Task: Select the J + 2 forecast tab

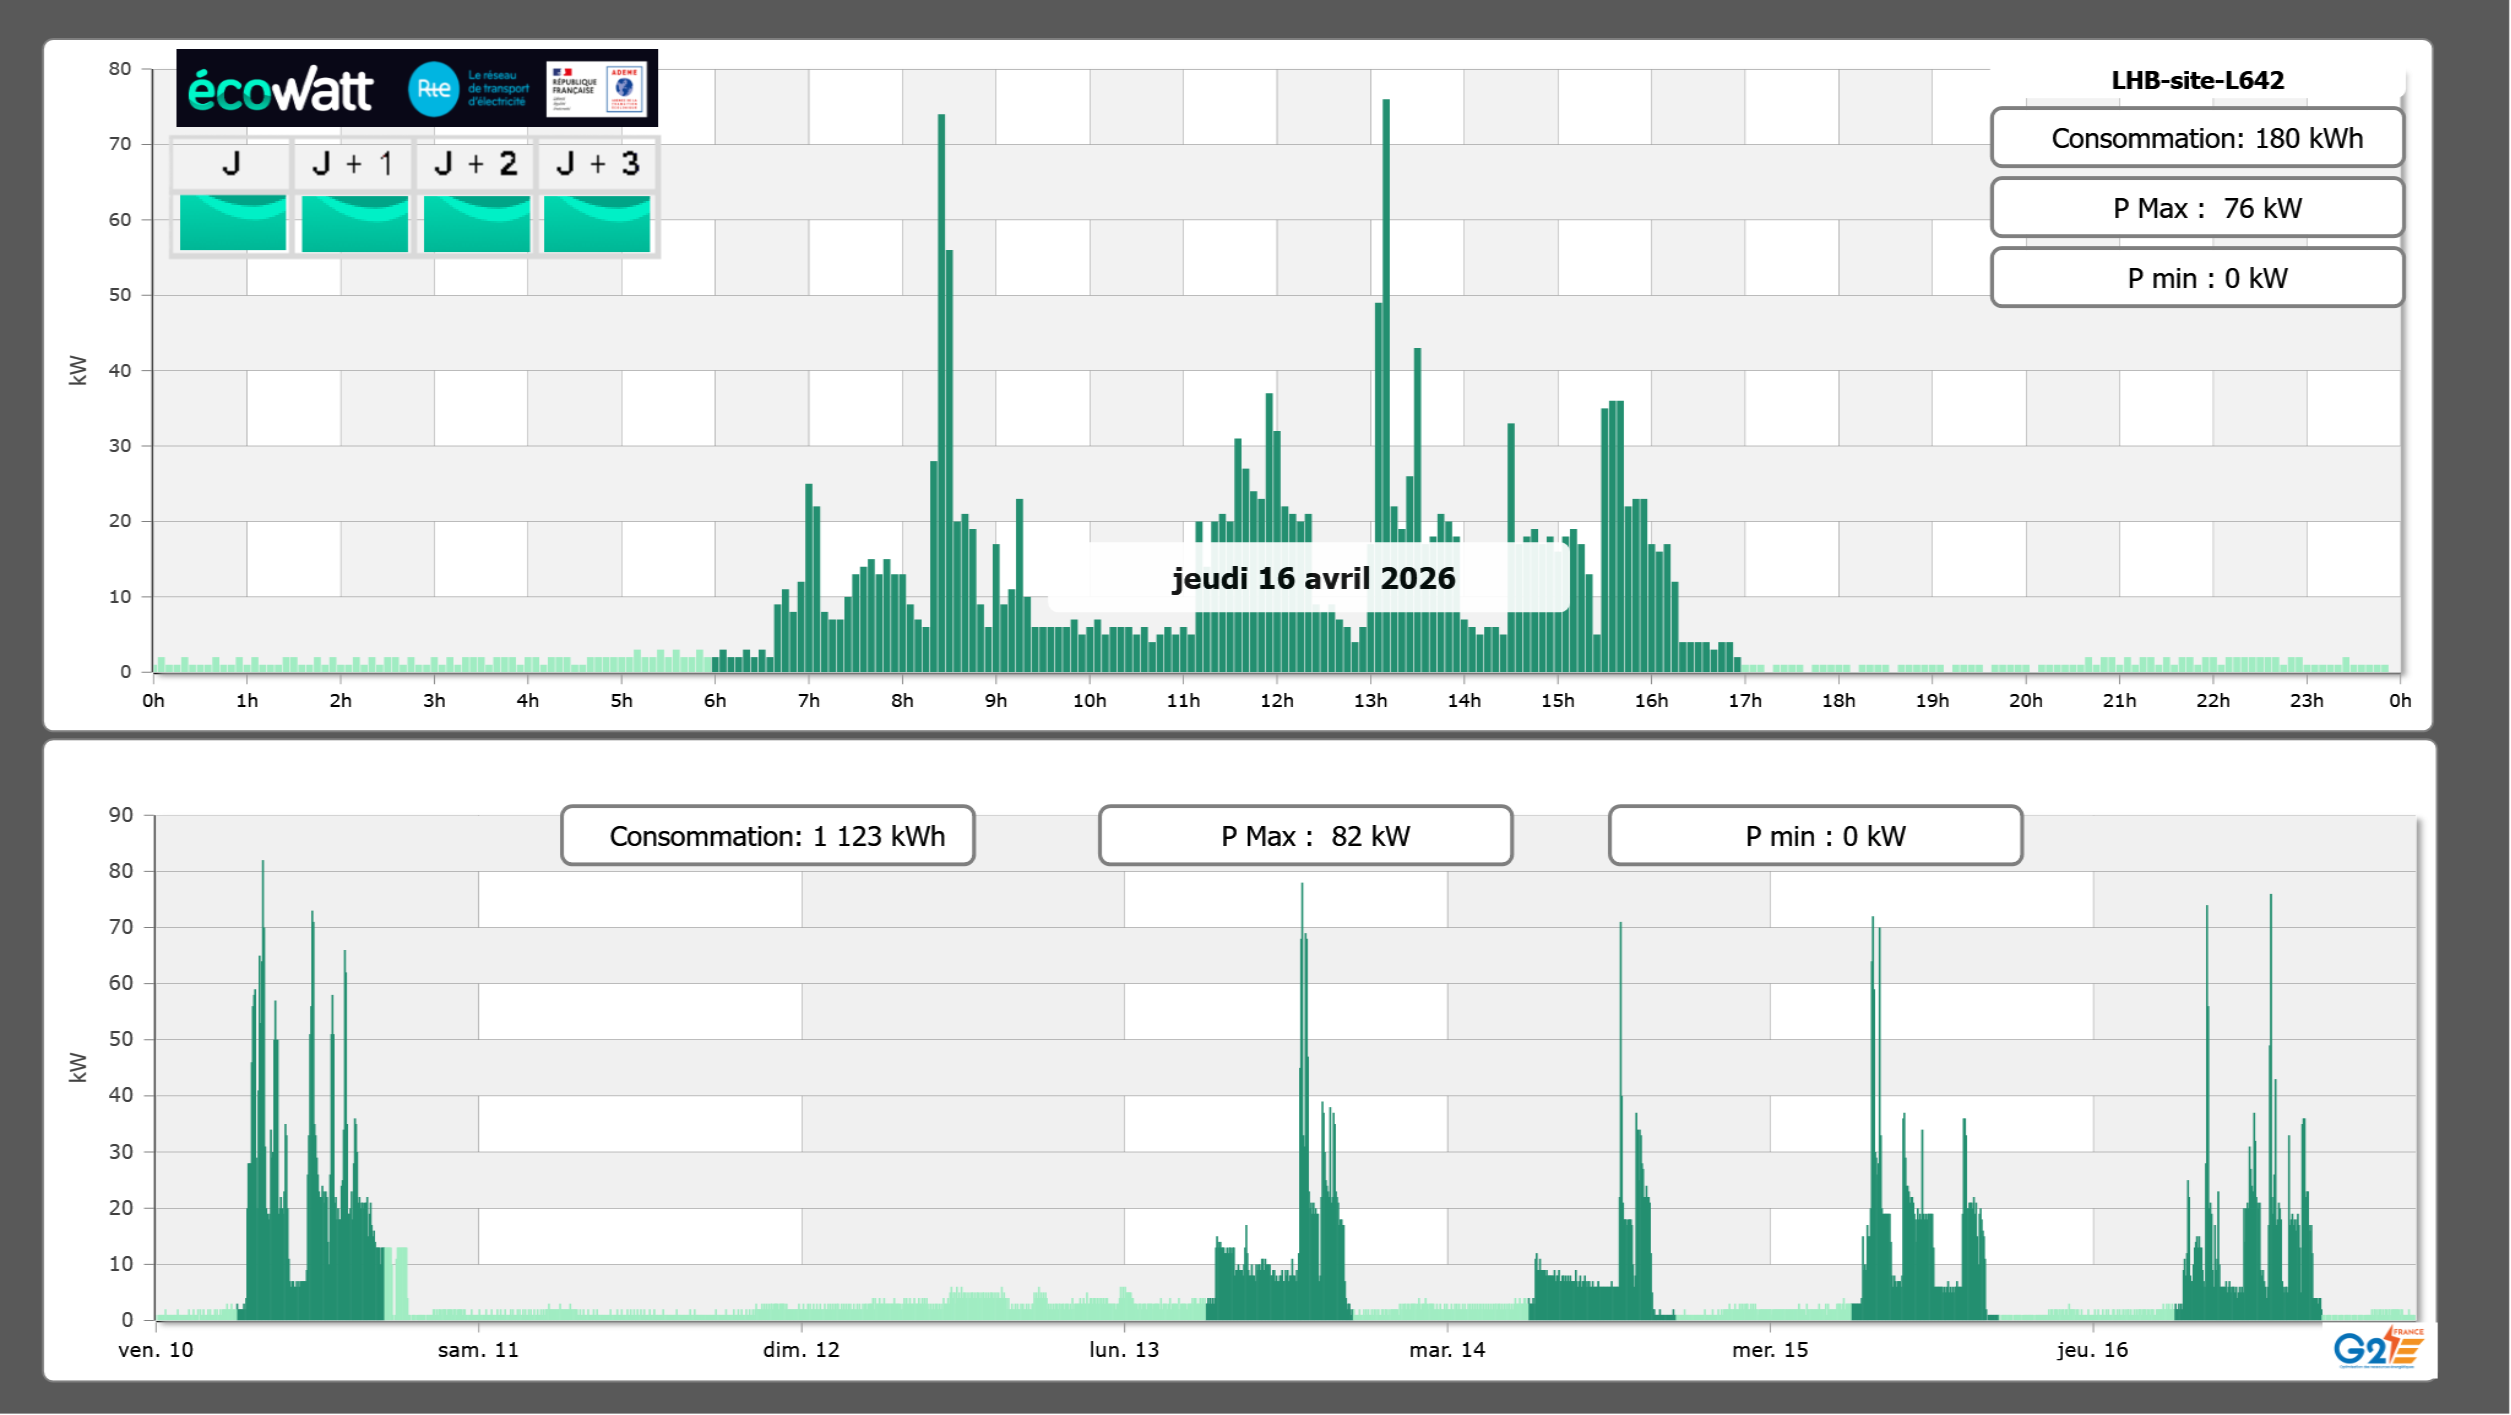Action: (475, 164)
